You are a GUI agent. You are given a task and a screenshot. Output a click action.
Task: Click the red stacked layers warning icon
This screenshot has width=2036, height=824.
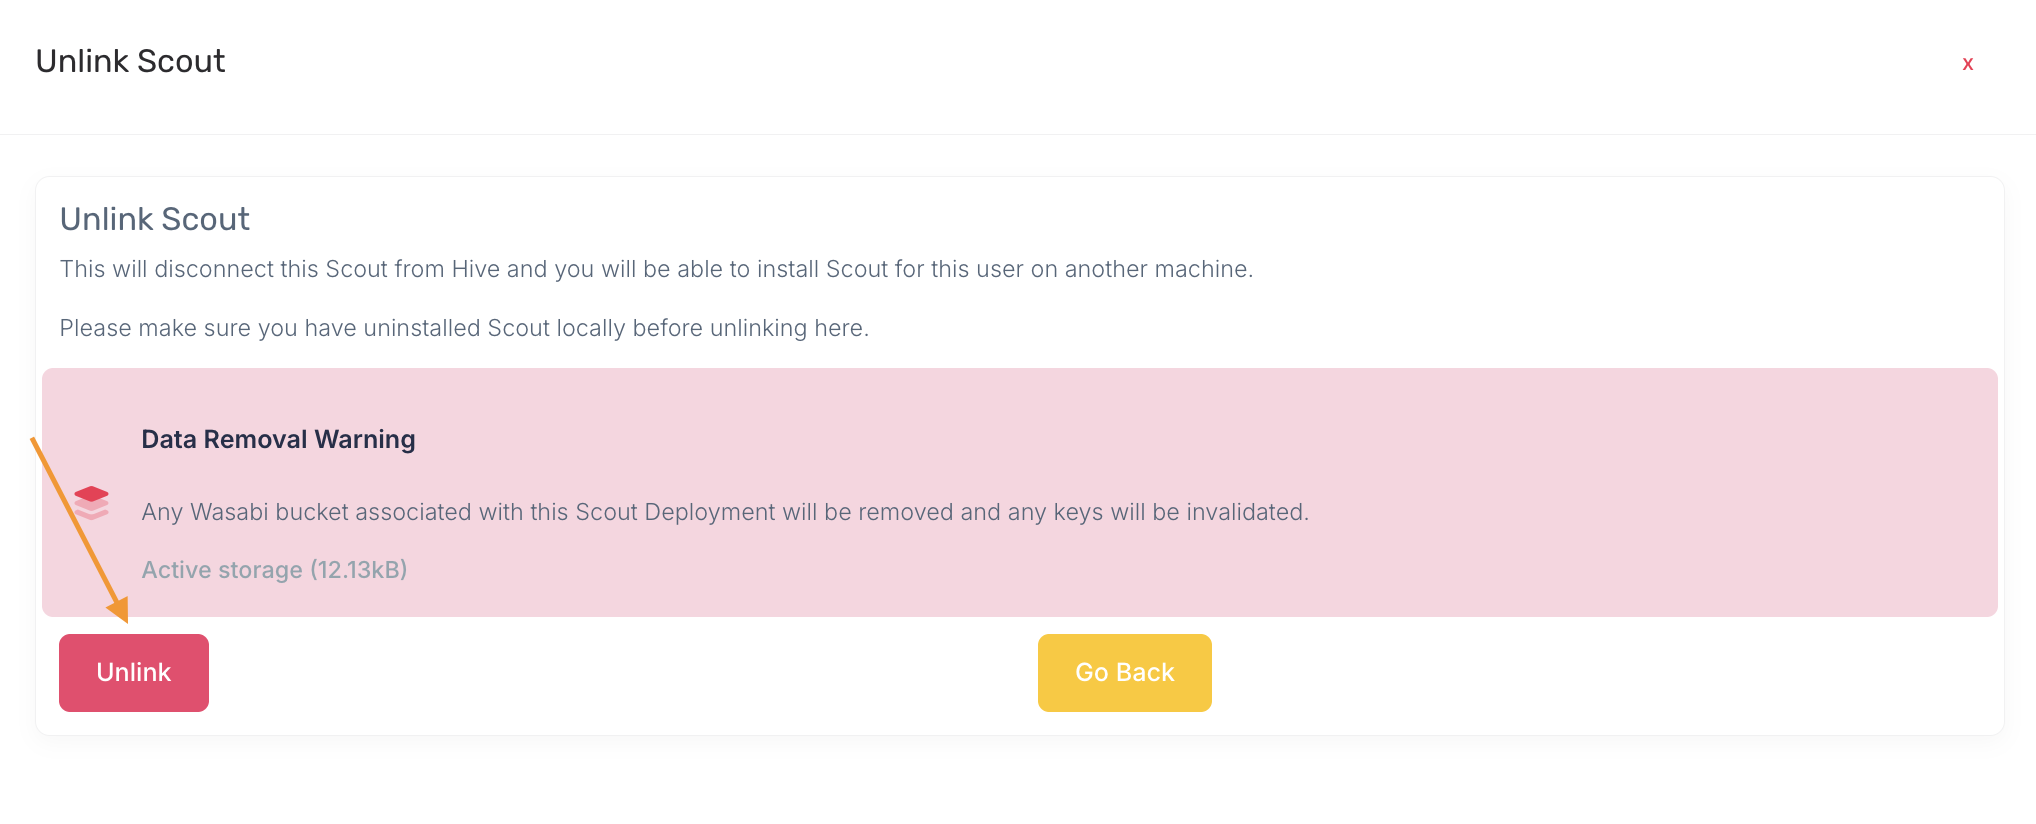[91, 502]
